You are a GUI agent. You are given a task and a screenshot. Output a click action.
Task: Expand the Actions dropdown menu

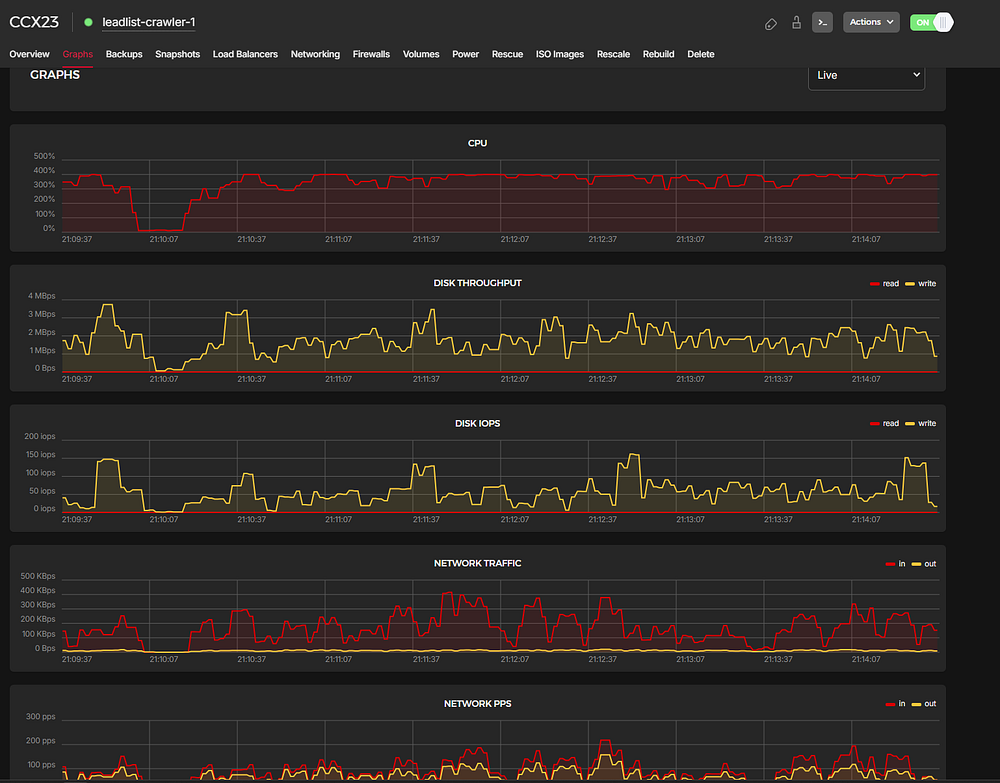[x=870, y=22]
